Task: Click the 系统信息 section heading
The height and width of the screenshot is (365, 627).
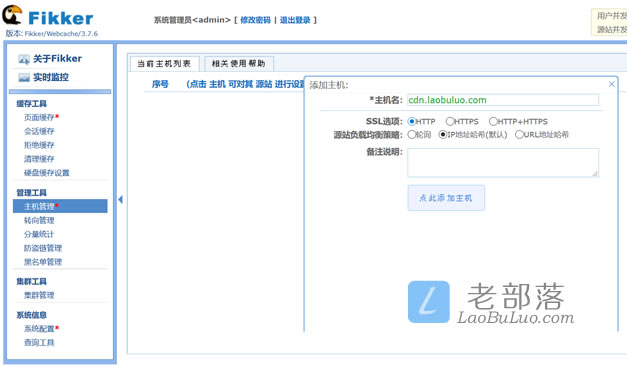Action: [x=32, y=315]
